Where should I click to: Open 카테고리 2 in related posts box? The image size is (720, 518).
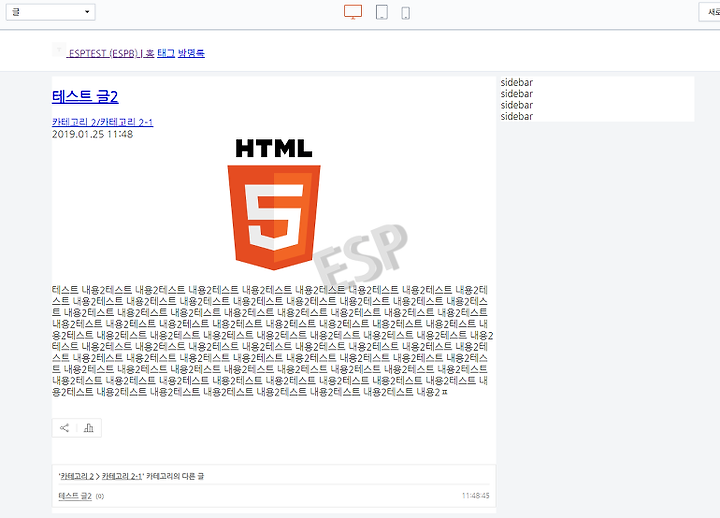point(77,476)
